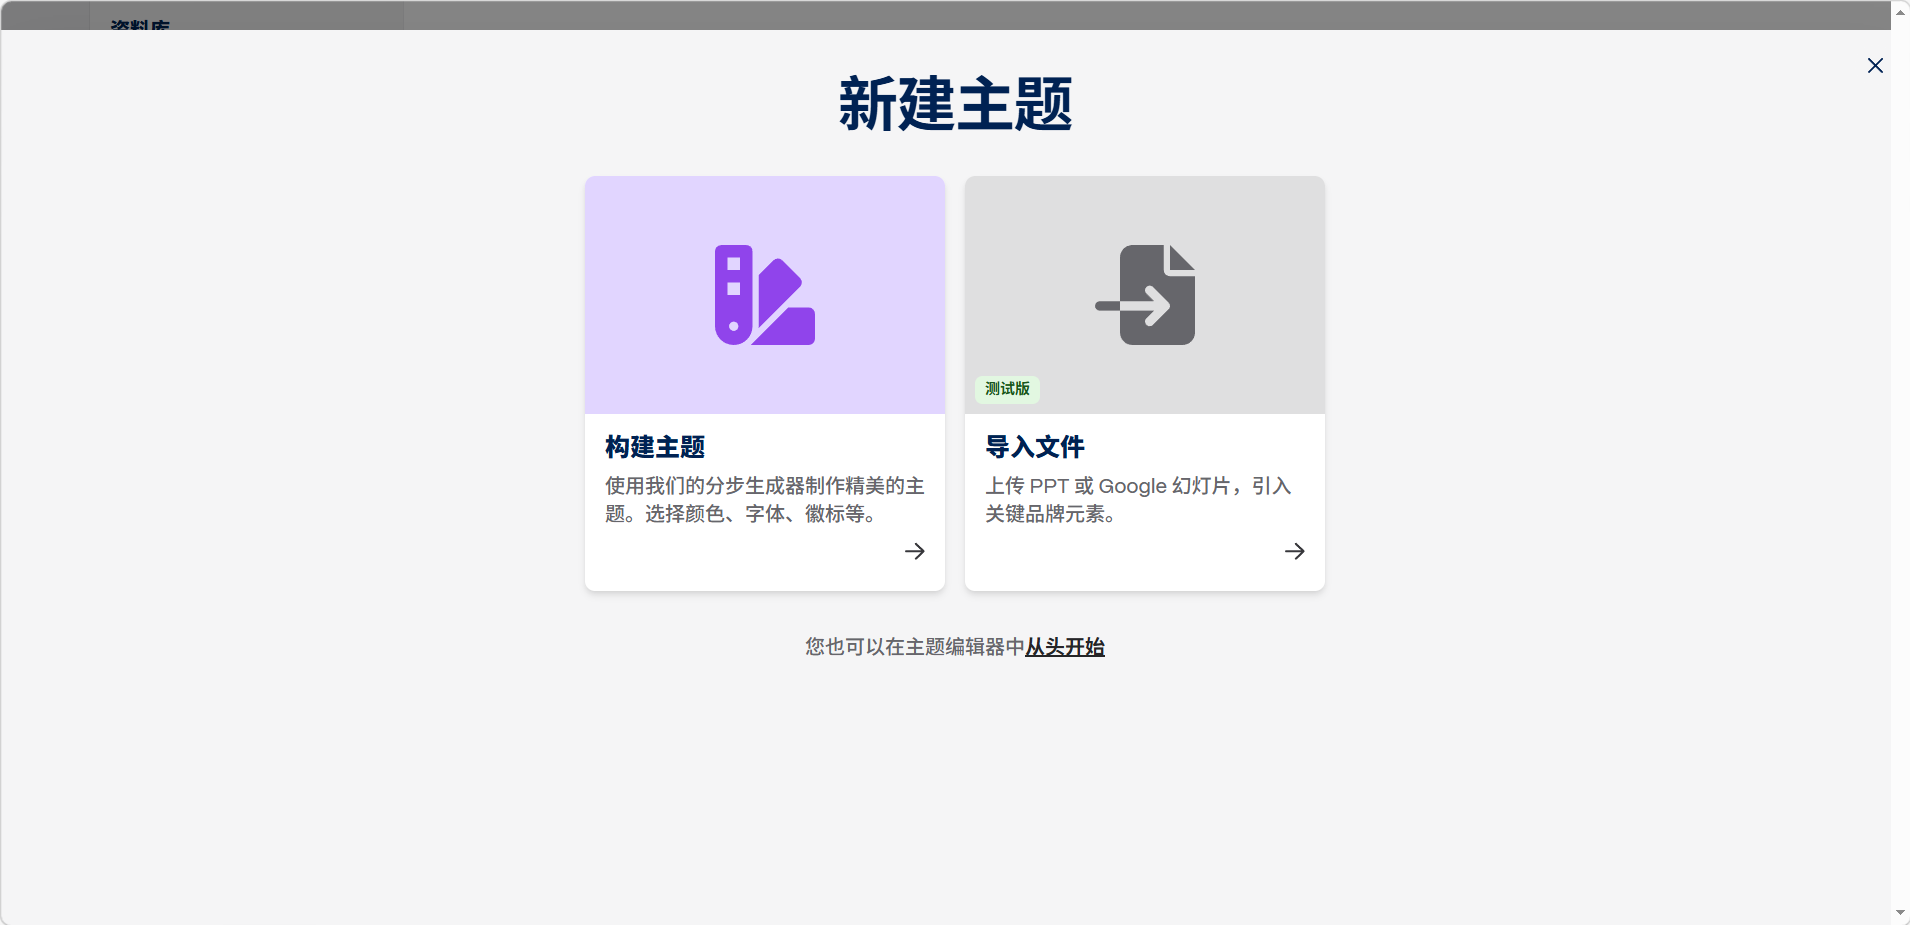Click the arrow in 构建主题 card
Image resolution: width=1910 pixels, height=925 pixels.
tap(914, 551)
